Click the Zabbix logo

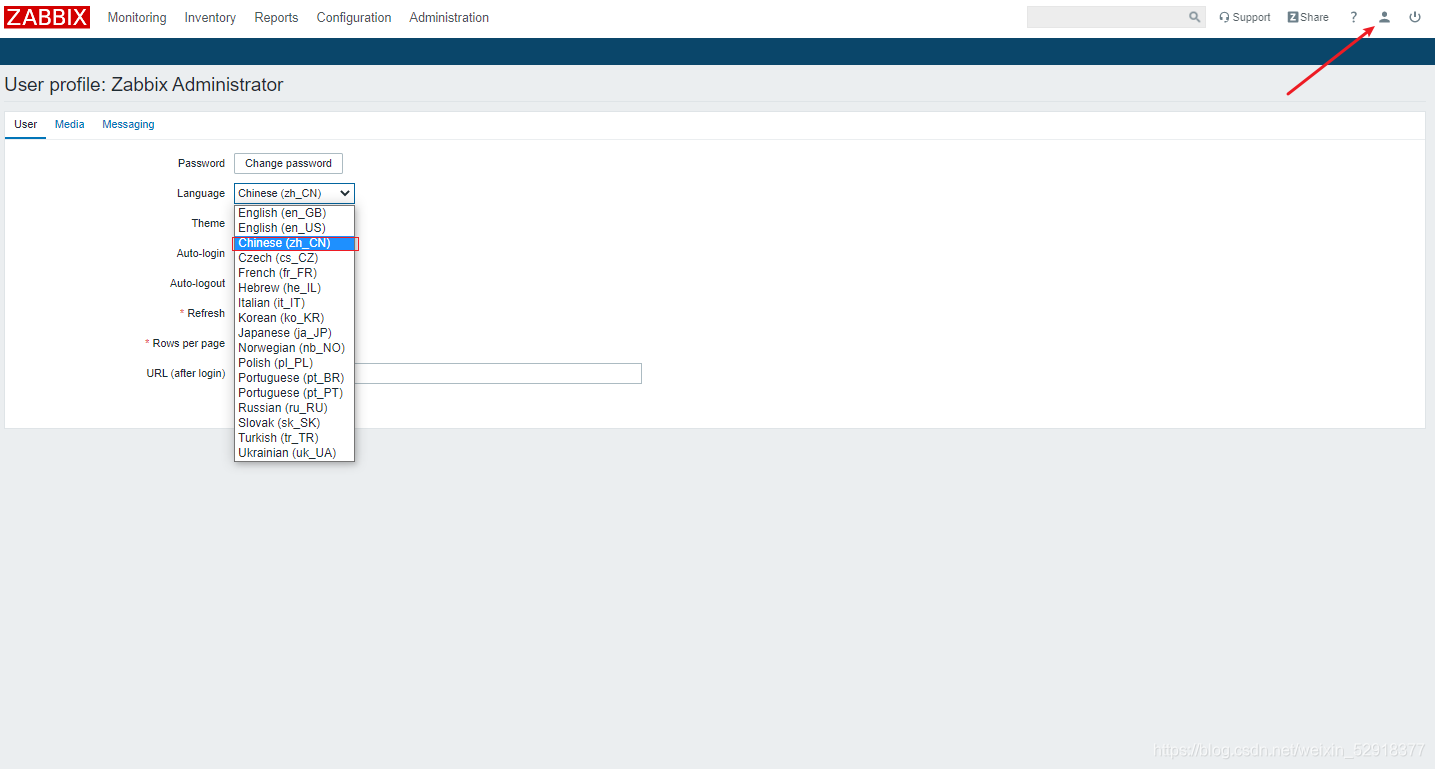pyautogui.click(x=47, y=17)
